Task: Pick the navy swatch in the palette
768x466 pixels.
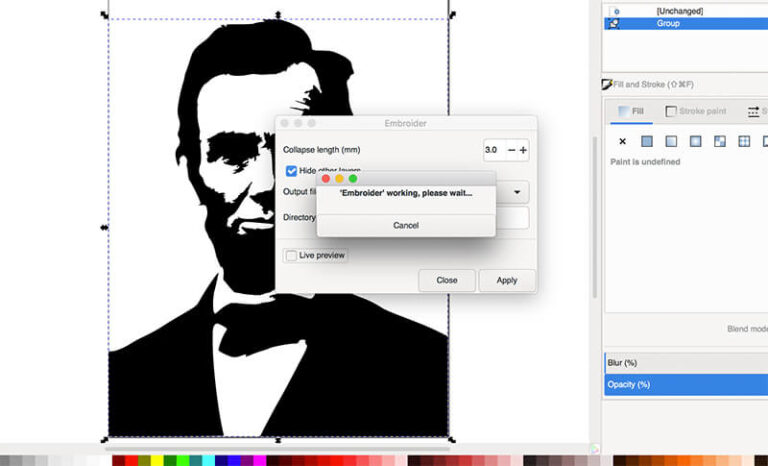Action: coord(221,461)
